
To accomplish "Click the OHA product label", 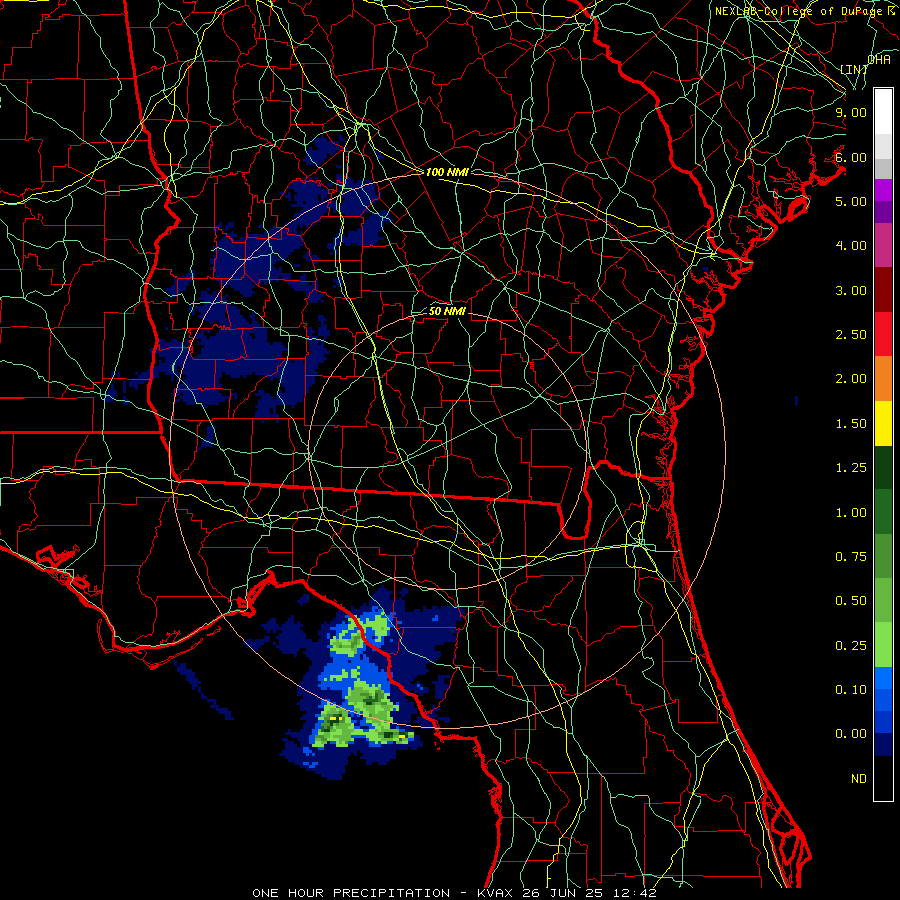I will (x=879, y=59).
